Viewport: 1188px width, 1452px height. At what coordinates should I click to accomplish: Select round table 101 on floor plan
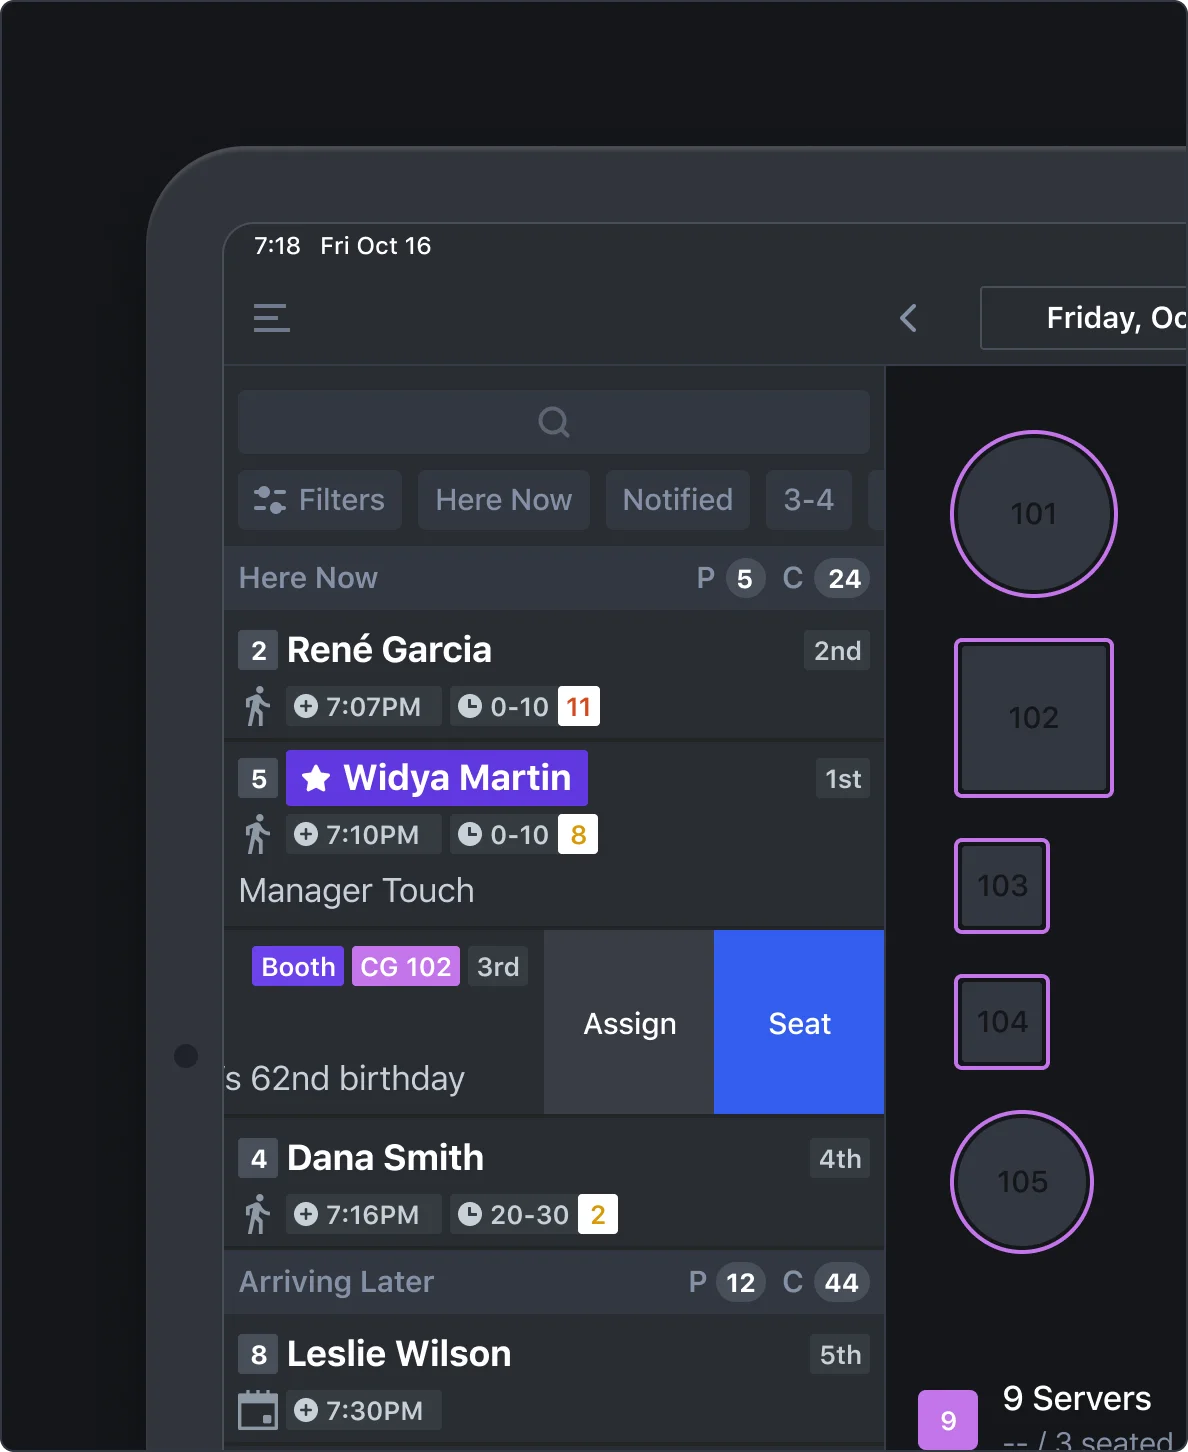coord(1034,514)
